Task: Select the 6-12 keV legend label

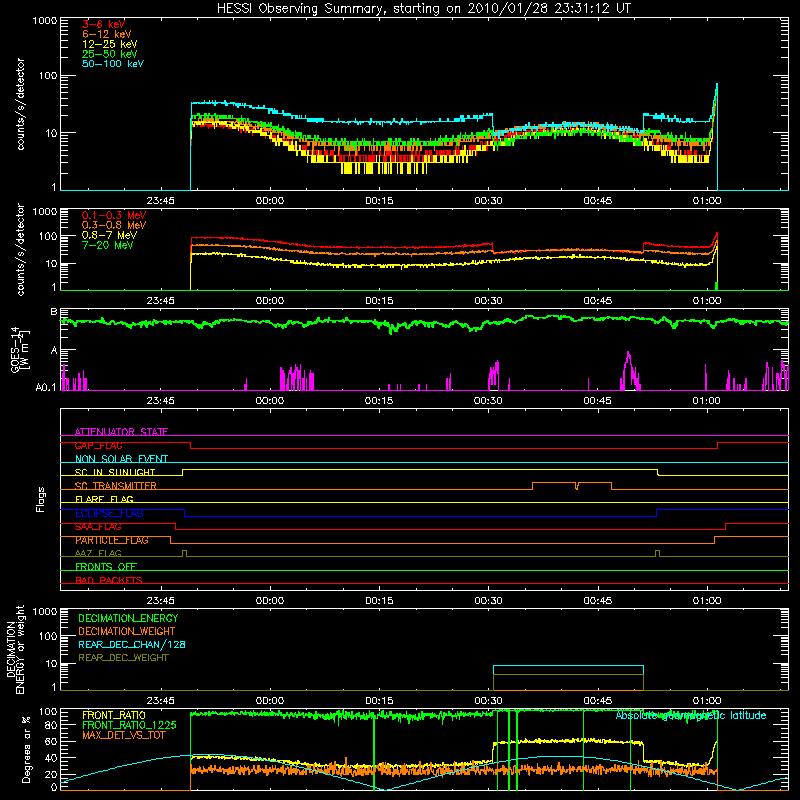Action: (107, 34)
